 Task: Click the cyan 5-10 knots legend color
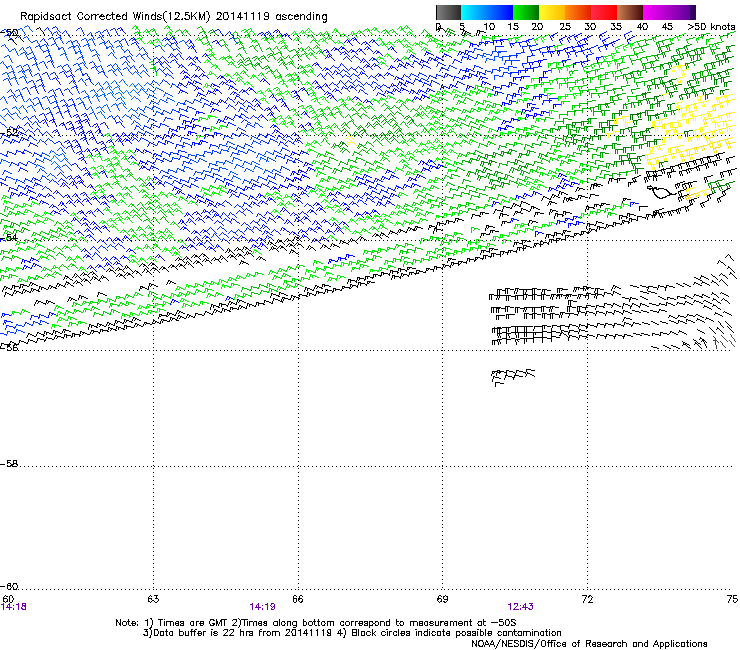(x=474, y=12)
